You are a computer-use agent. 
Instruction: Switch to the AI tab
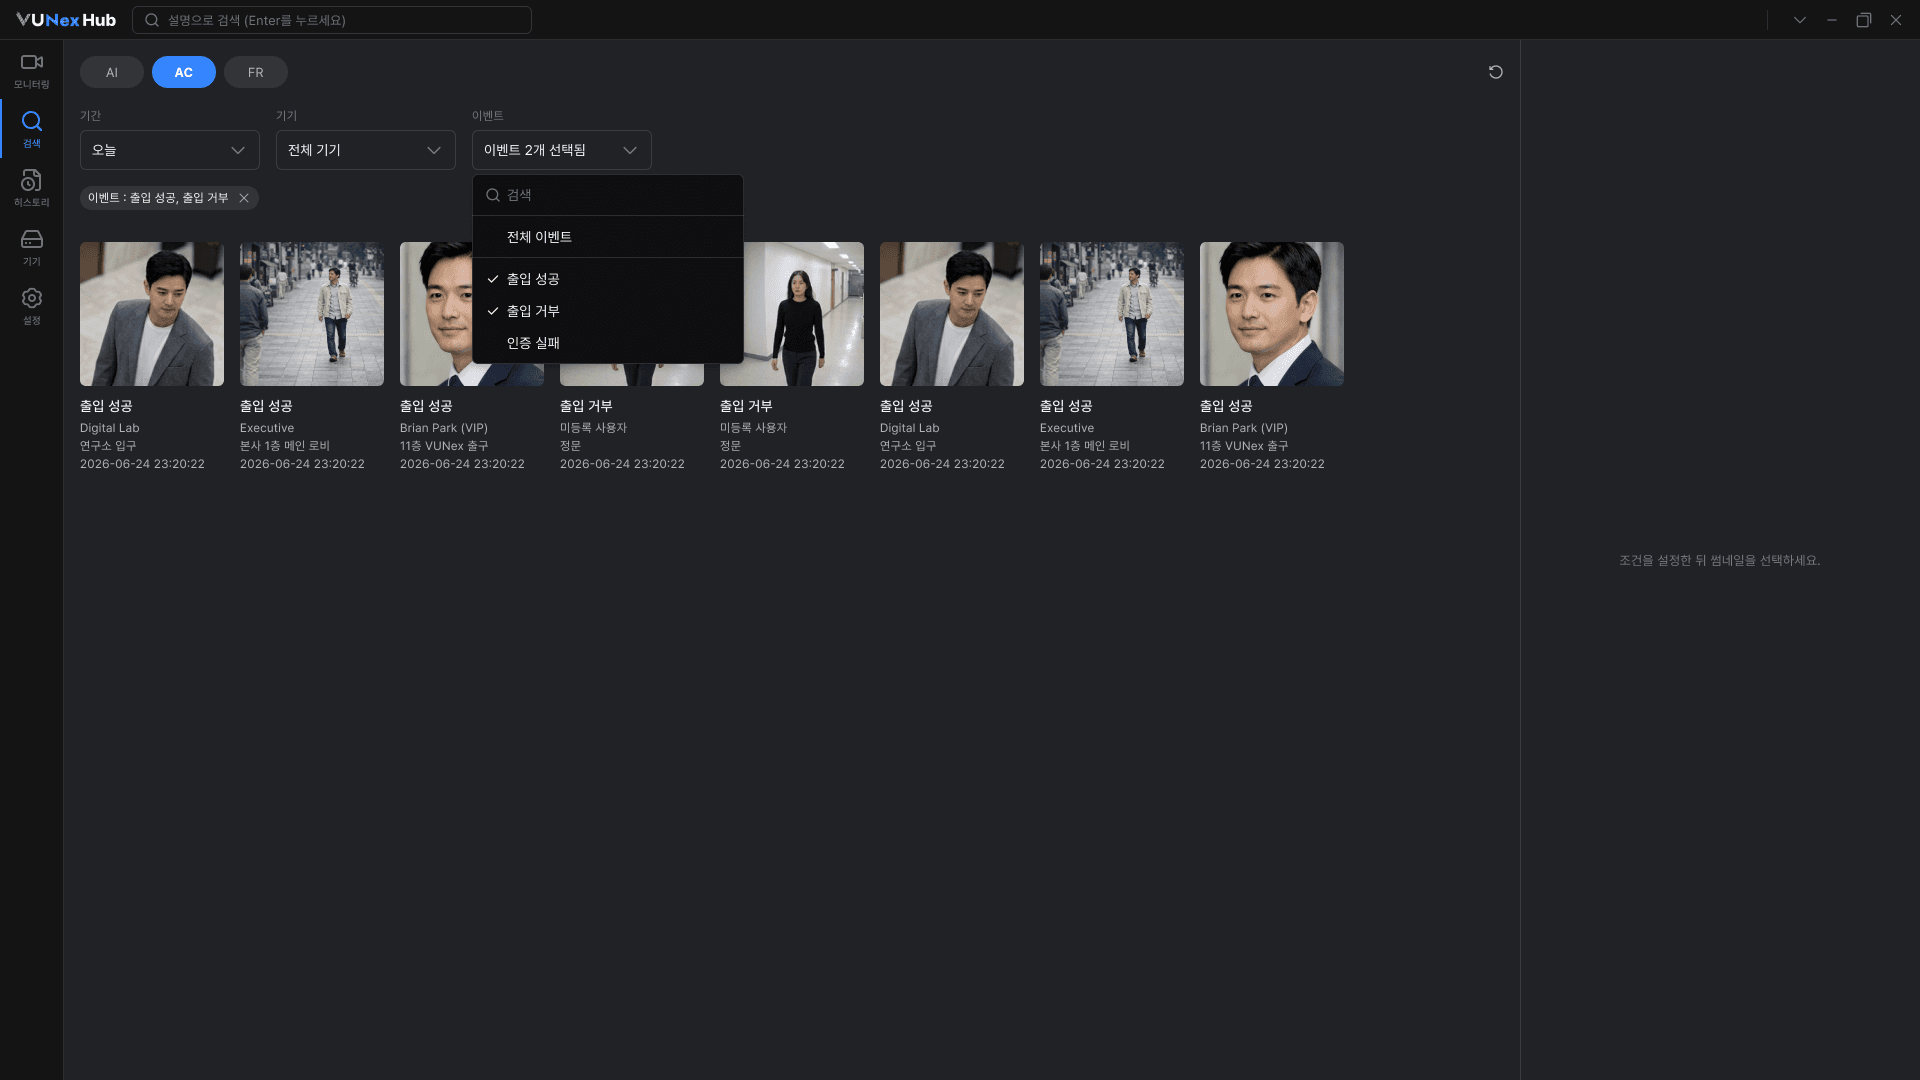point(112,72)
